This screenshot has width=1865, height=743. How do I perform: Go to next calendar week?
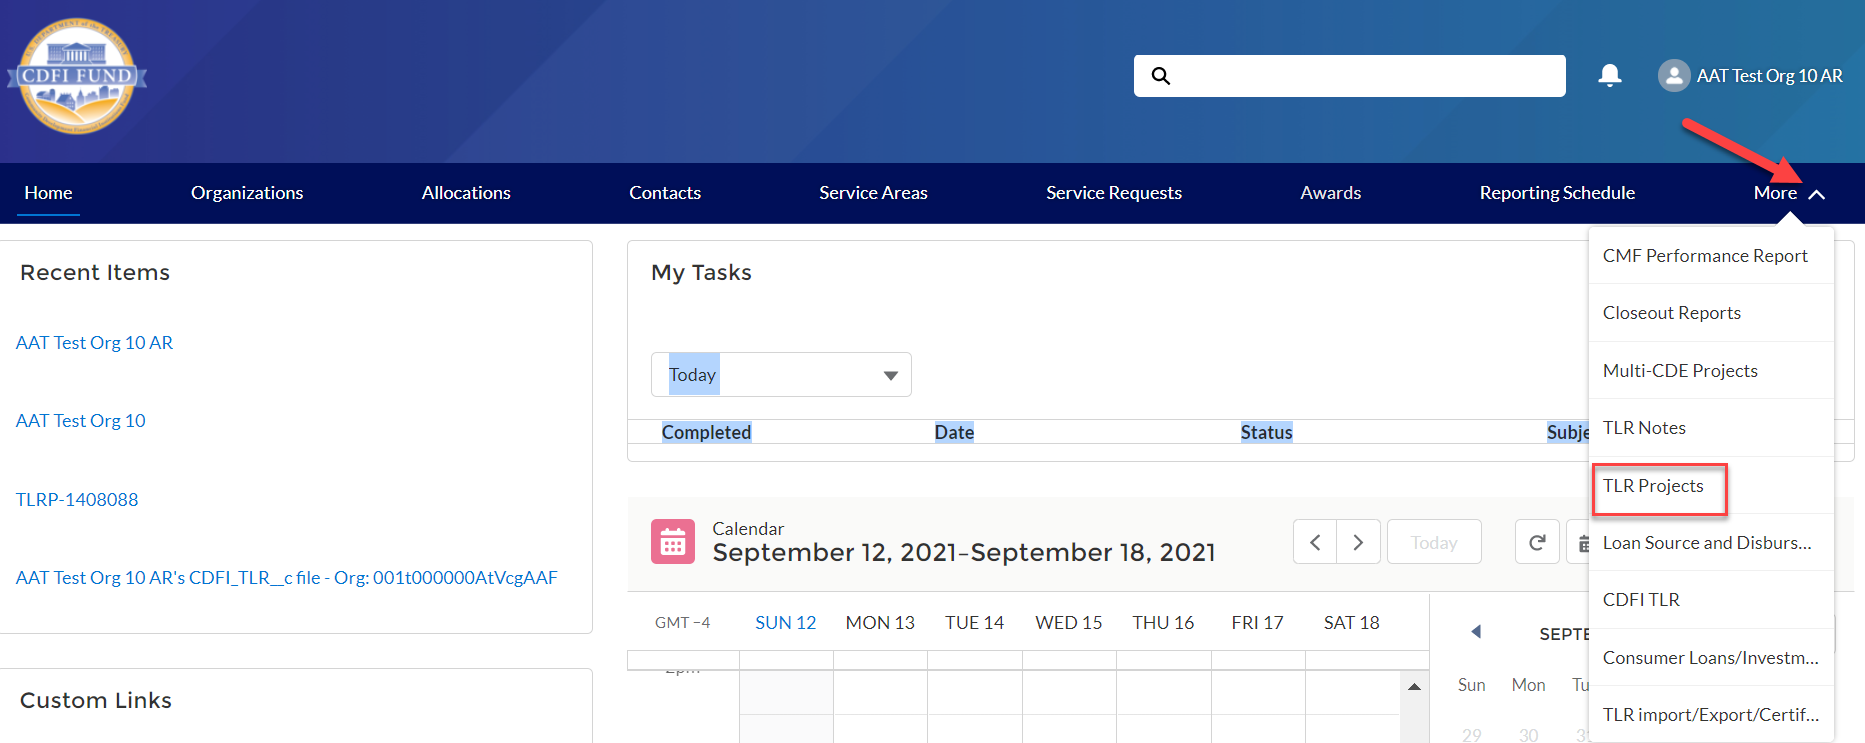pyautogui.click(x=1358, y=542)
